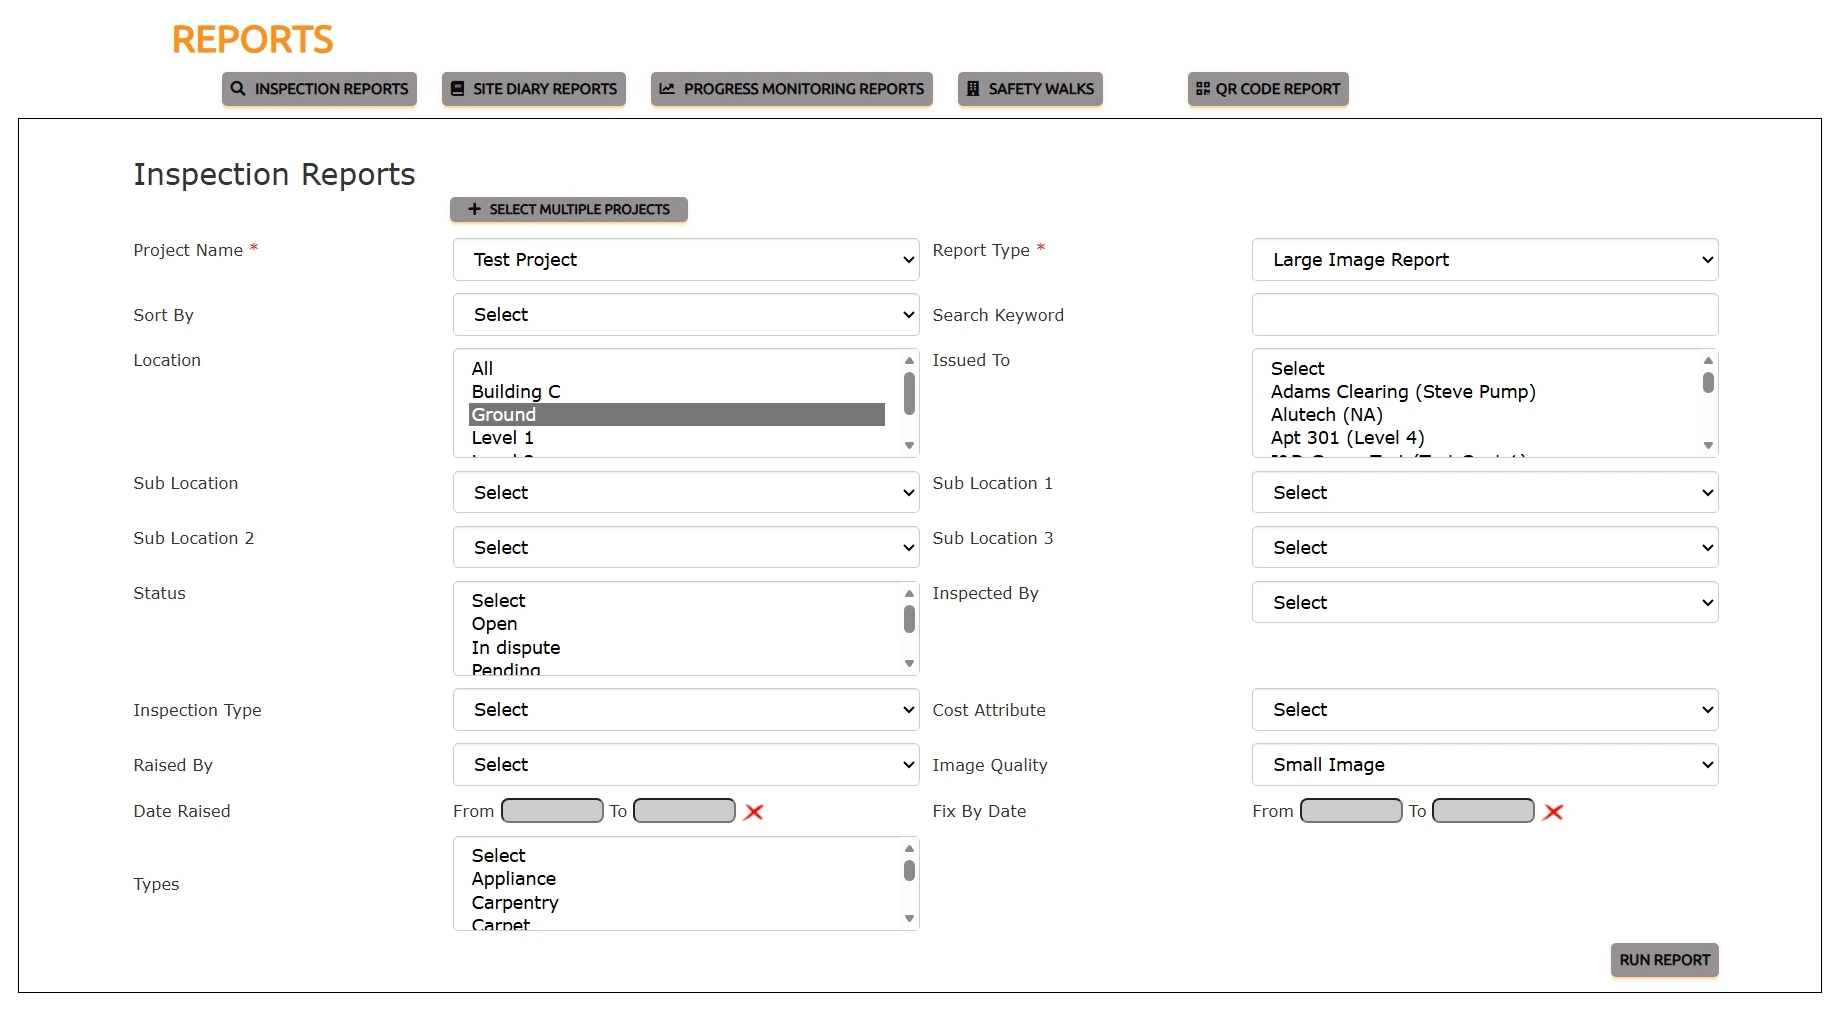1835x1011 pixels.
Task: Click the Status list up scroll arrow
Action: (909, 594)
